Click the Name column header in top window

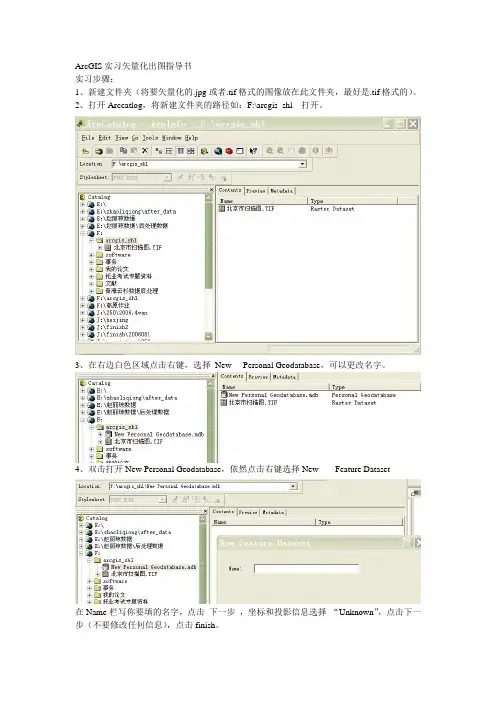(262, 201)
